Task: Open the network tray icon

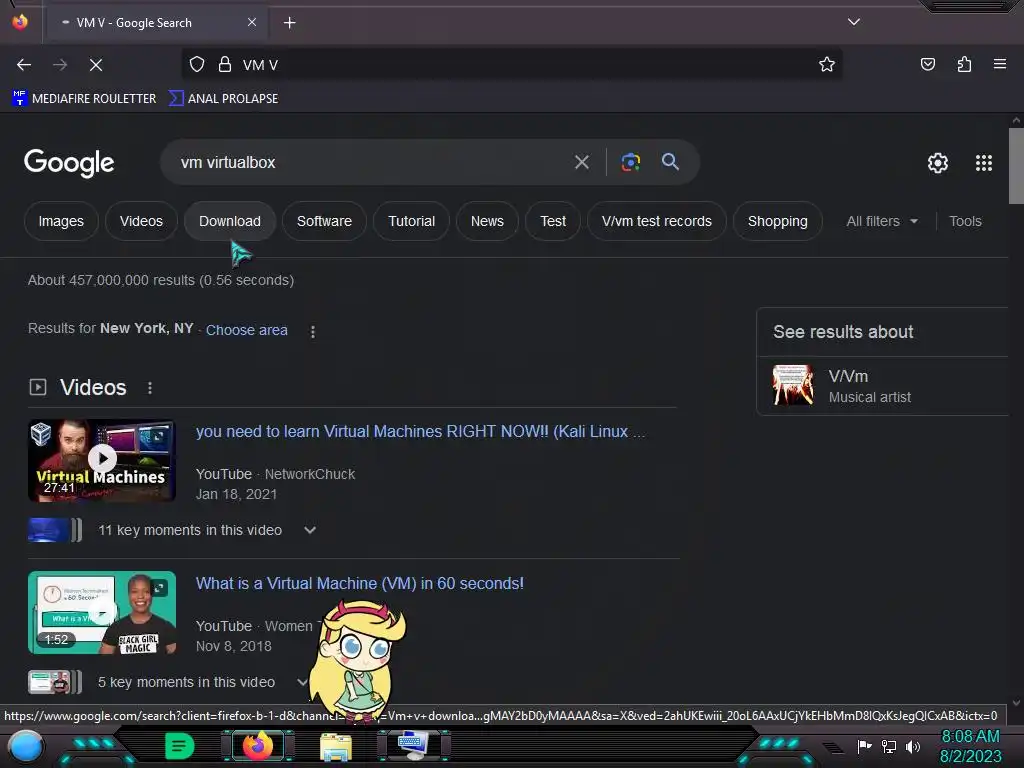Action: (889, 746)
